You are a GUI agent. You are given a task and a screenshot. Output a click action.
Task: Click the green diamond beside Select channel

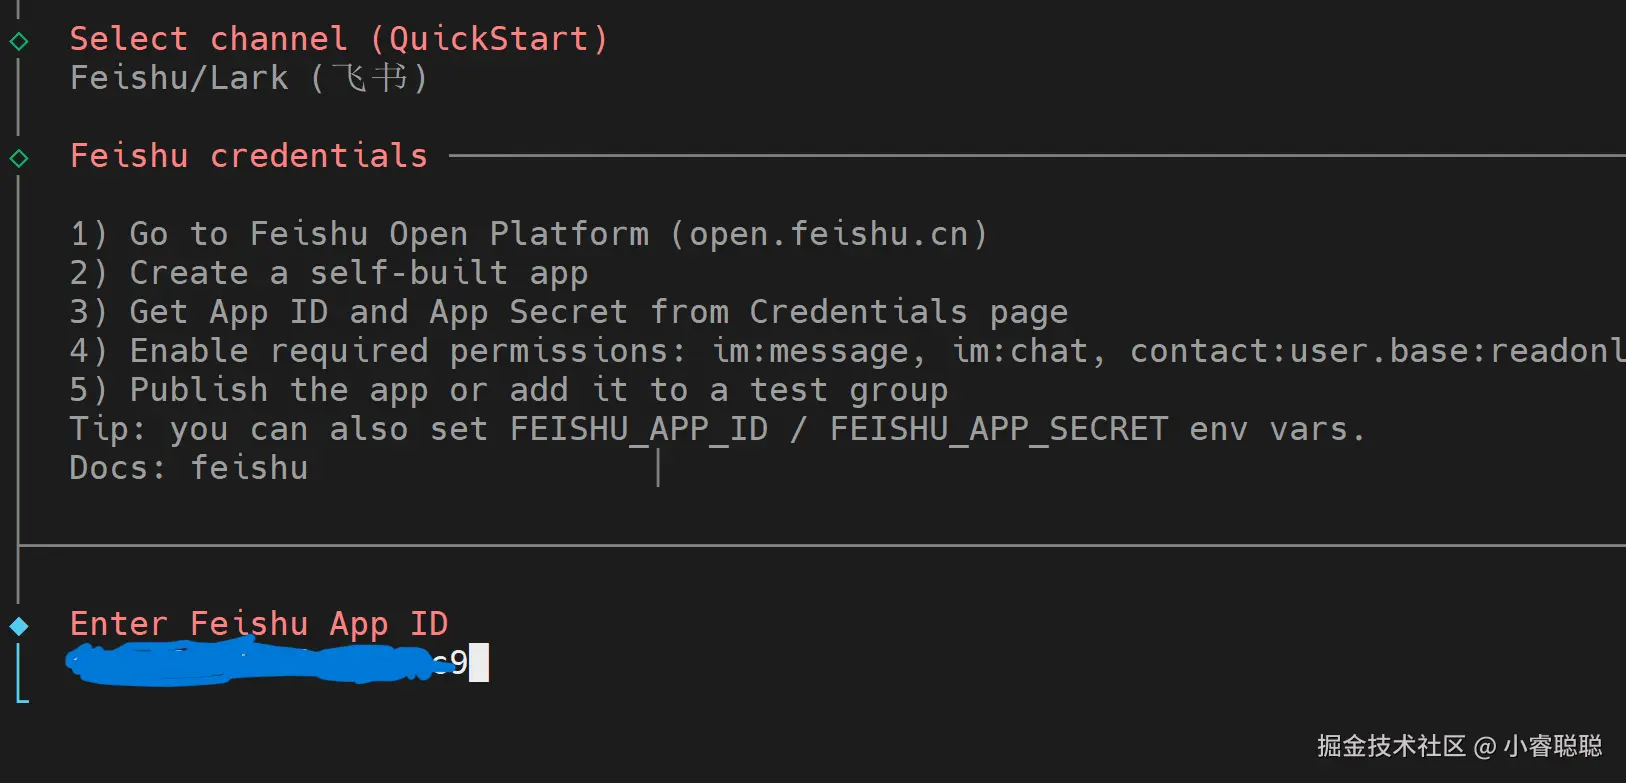tap(19, 41)
